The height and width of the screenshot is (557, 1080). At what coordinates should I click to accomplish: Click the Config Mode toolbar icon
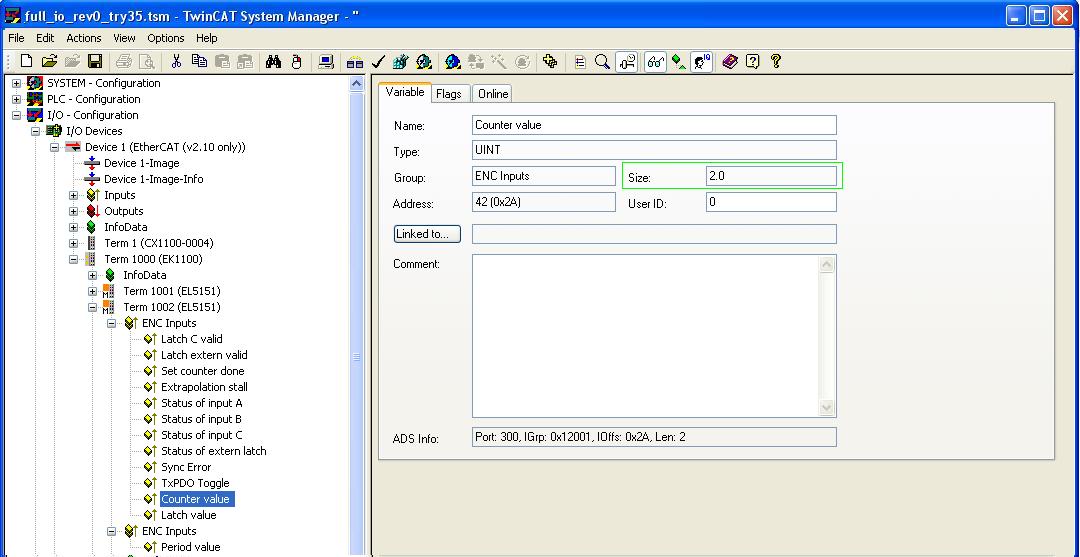pyautogui.click(x=452, y=61)
